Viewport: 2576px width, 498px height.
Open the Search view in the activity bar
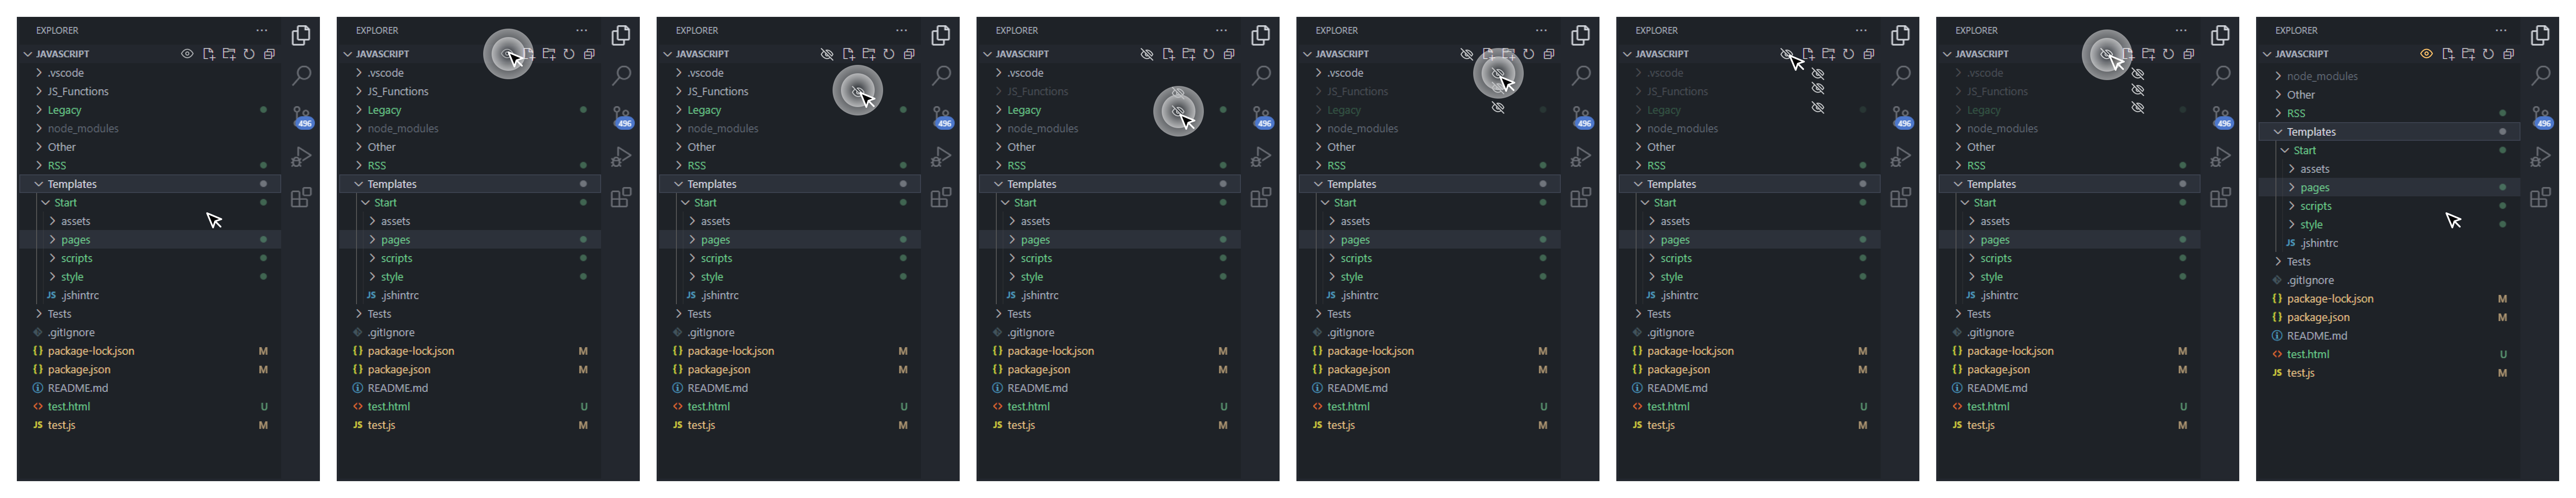click(x=301, y=74)
